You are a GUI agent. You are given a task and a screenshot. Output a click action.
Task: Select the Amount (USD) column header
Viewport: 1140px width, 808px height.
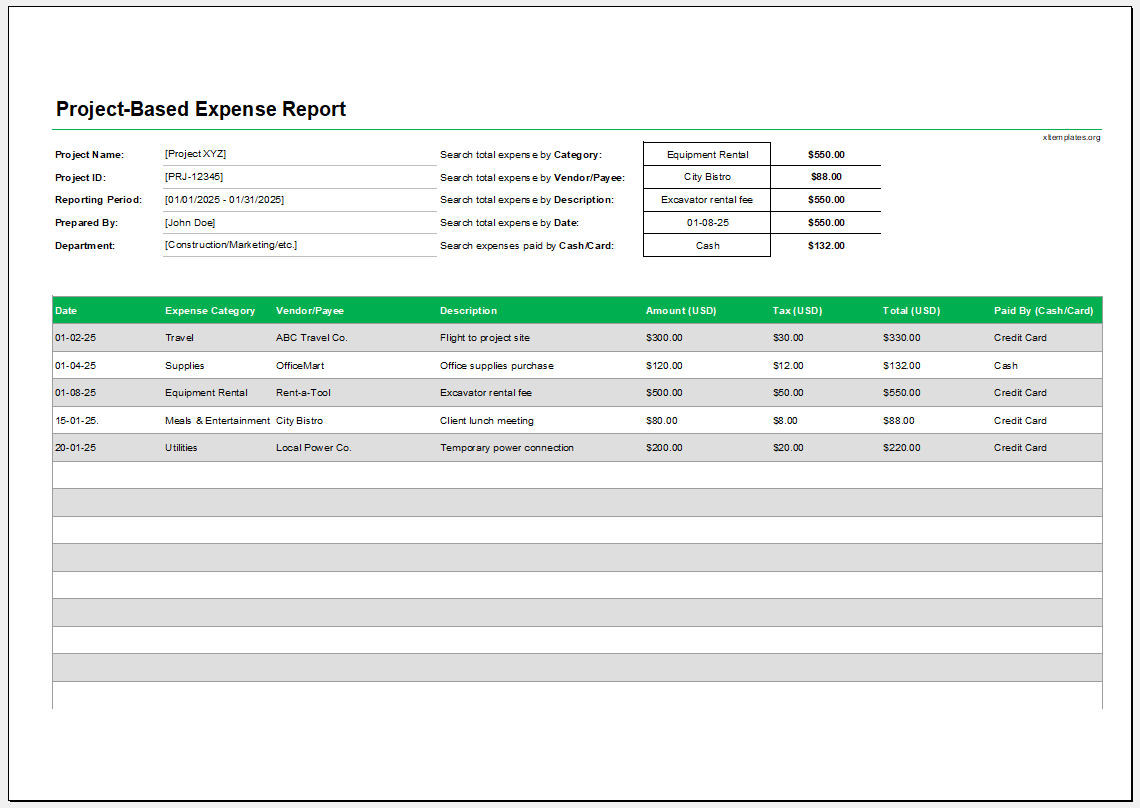click(x=680, y=310)
